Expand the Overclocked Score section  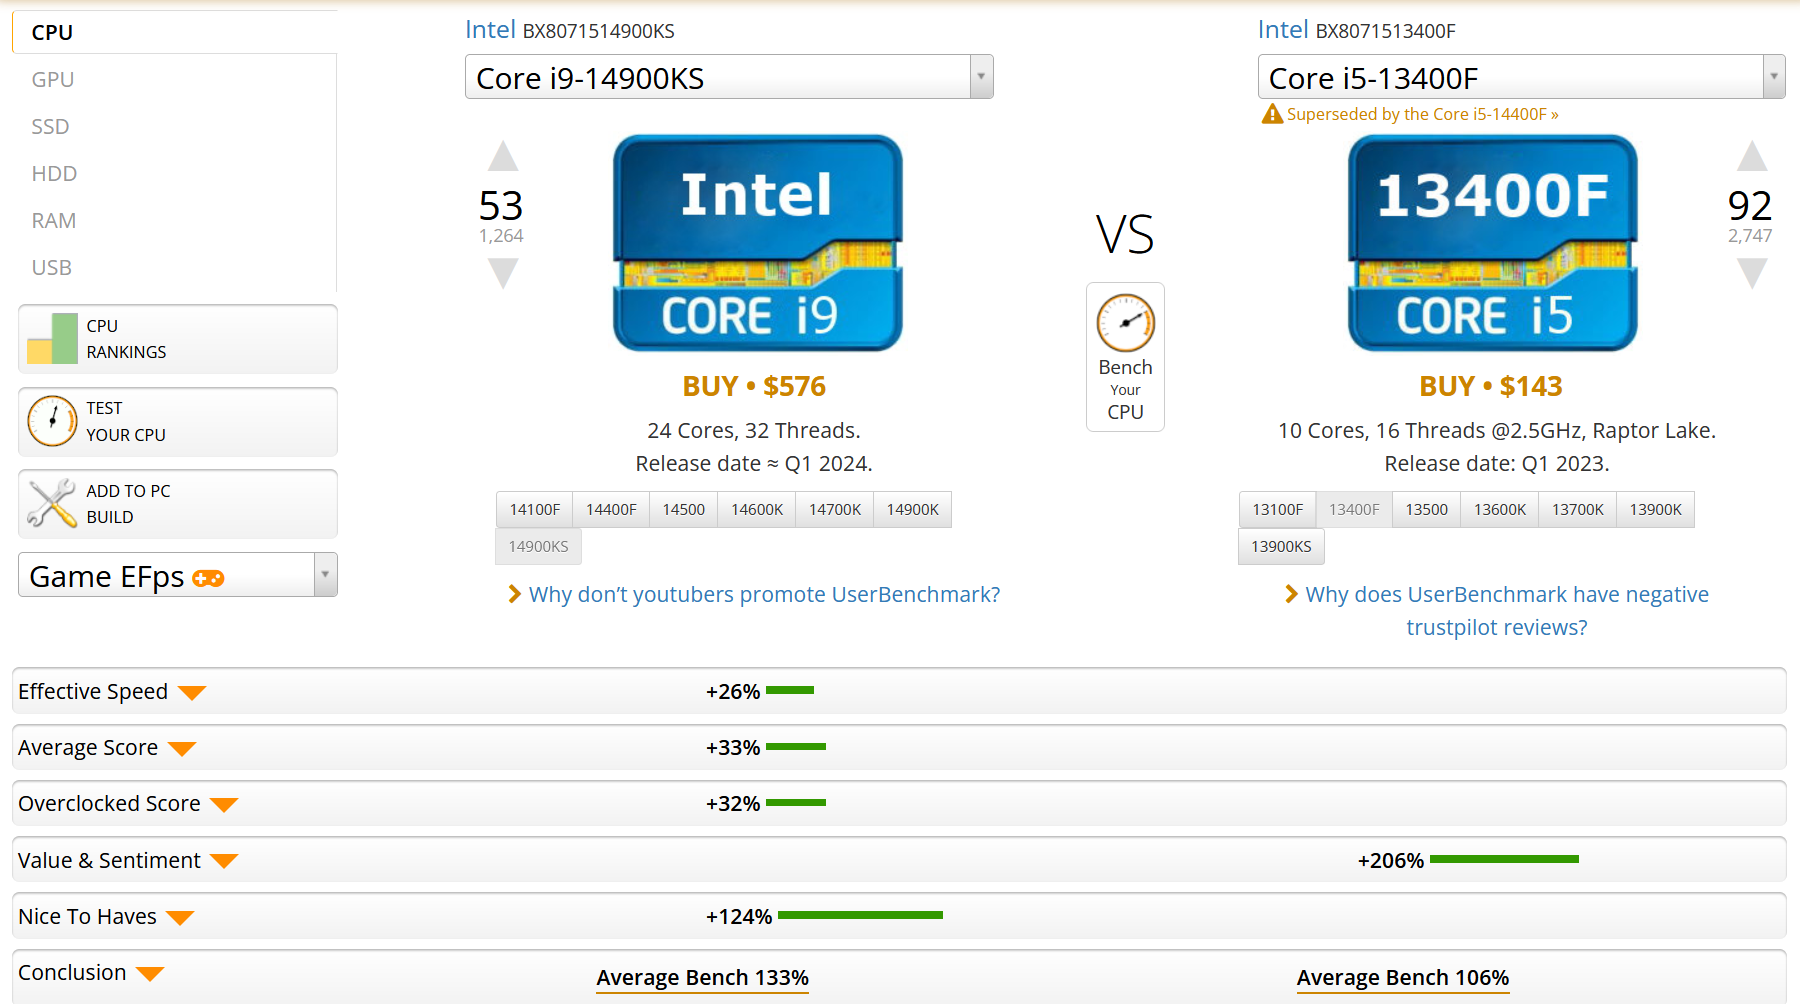point(224,804)
